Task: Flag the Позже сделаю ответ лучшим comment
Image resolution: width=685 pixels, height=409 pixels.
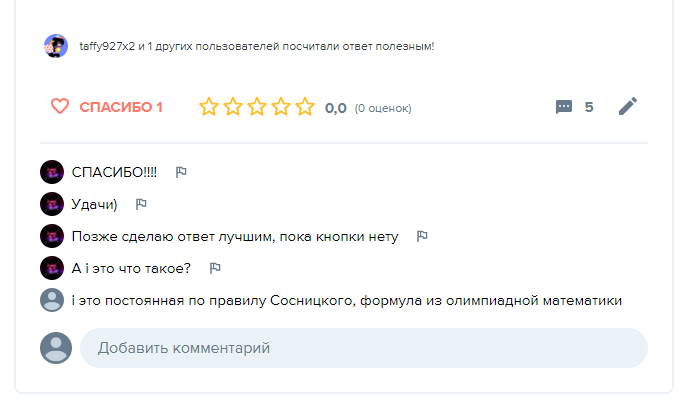Action: coord(422,236)
